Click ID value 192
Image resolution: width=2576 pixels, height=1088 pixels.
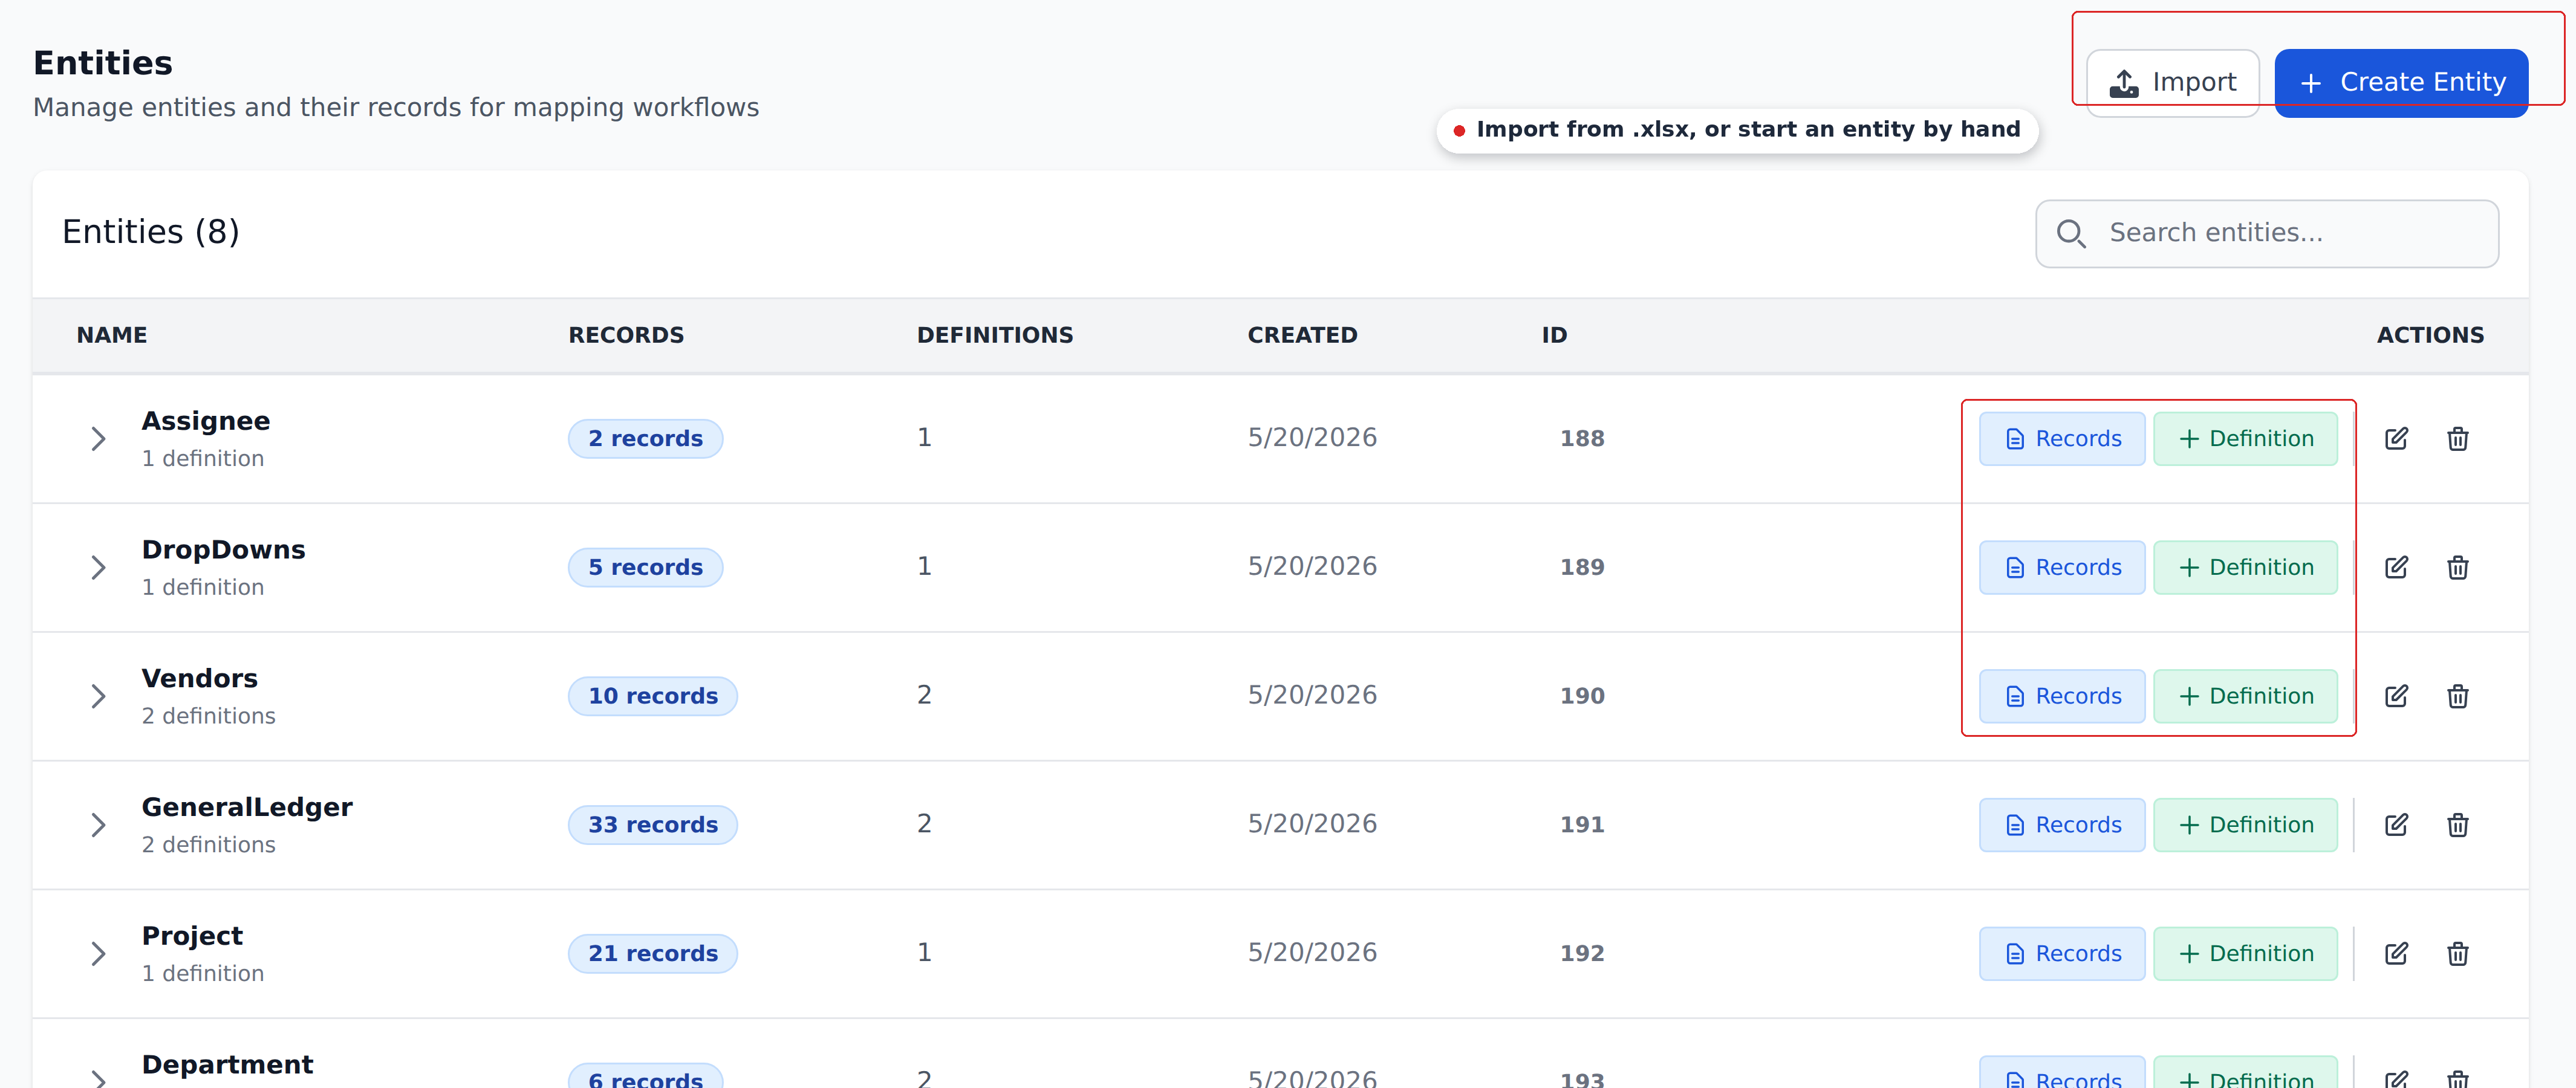[x=1582, y=953]
